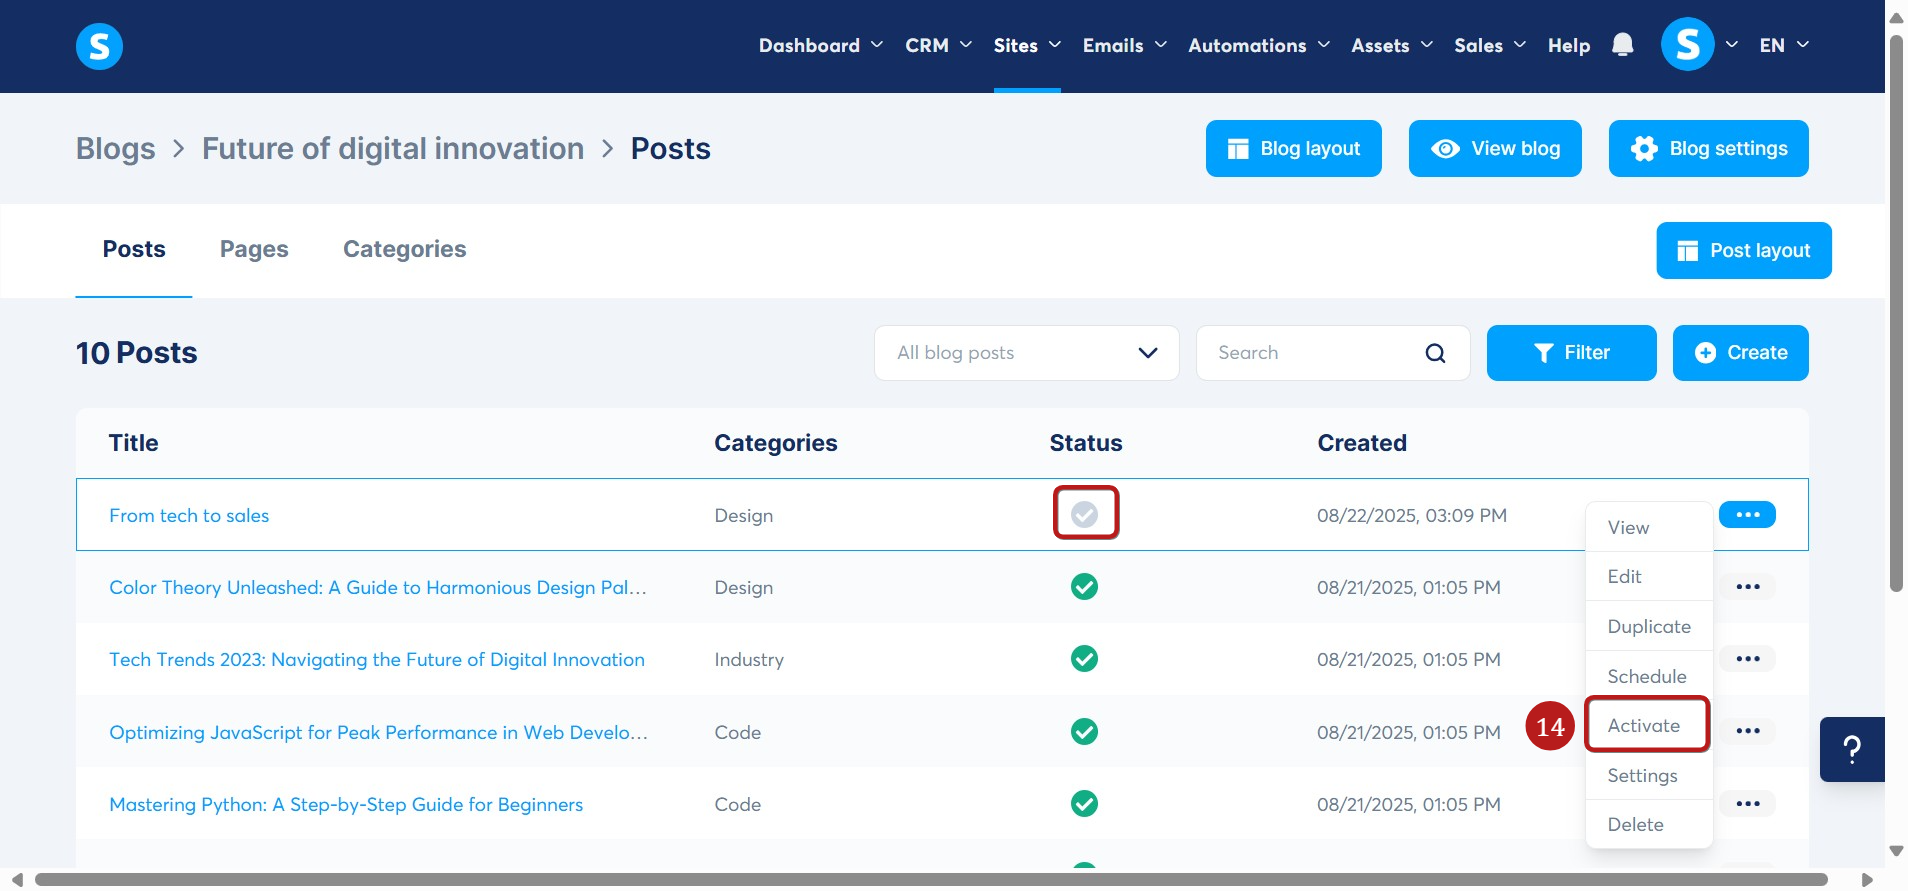Click the Filter button
This screenshot has width=1908, height=891.
(x=1571, y=353)
